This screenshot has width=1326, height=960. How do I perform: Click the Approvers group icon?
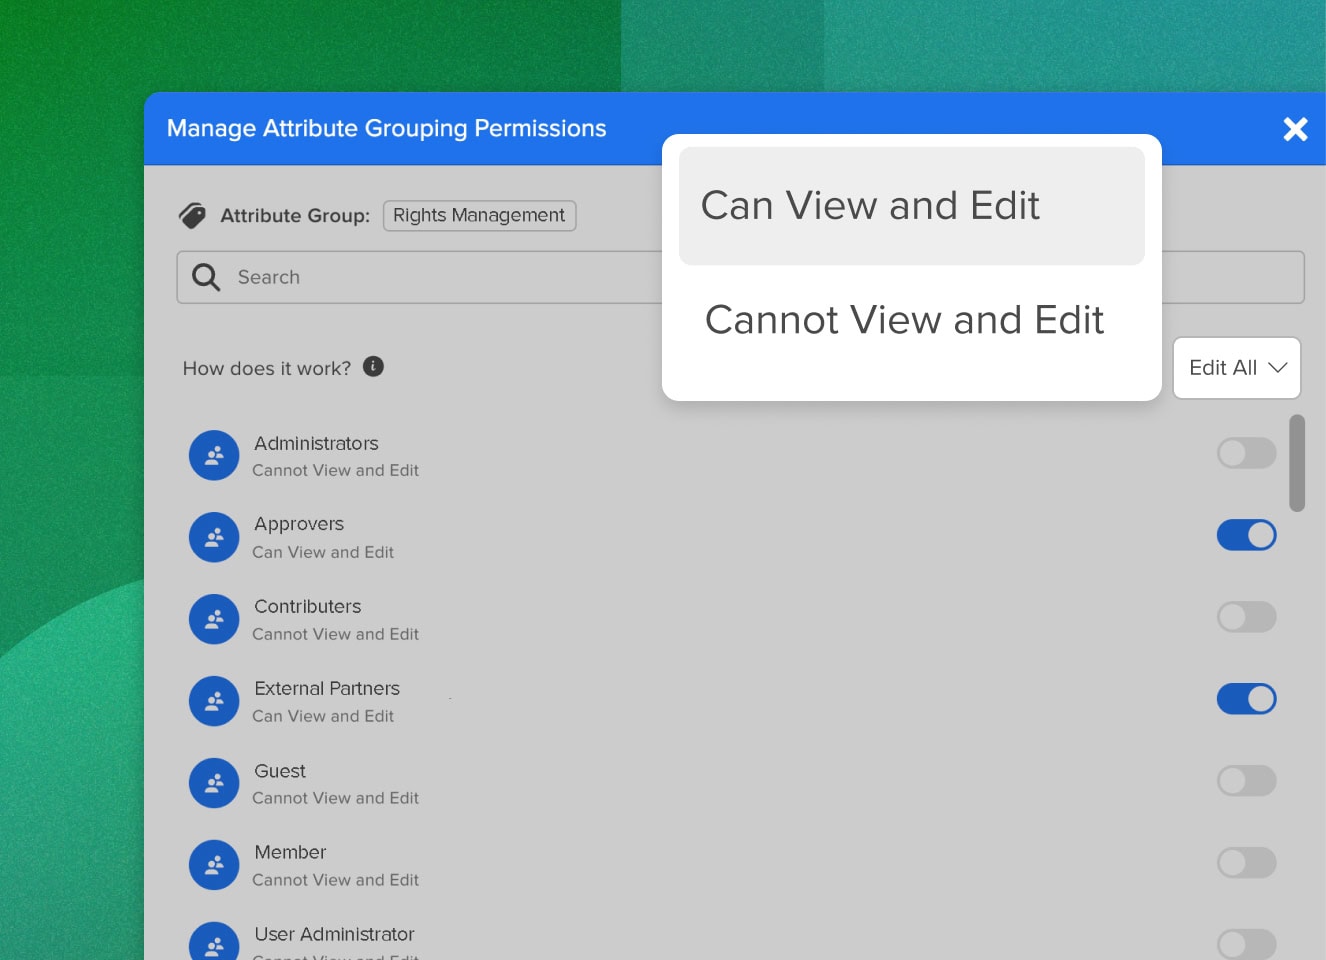(213, 537)
